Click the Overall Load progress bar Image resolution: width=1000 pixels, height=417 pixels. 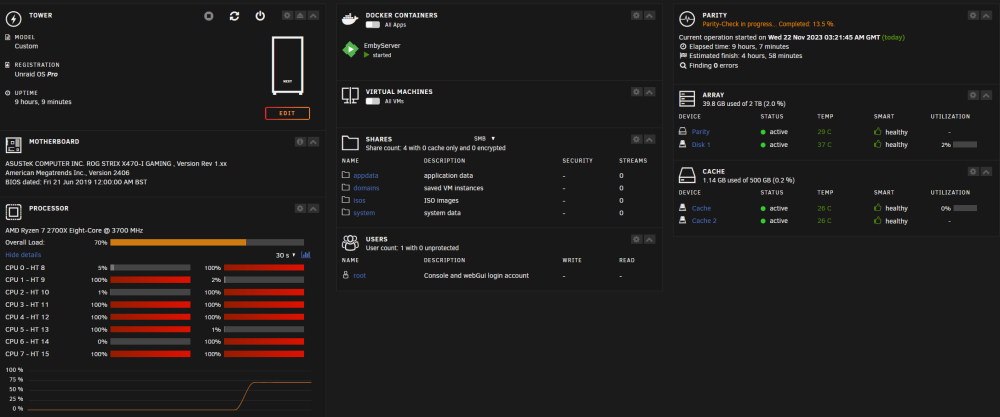(x=207, y=242)
